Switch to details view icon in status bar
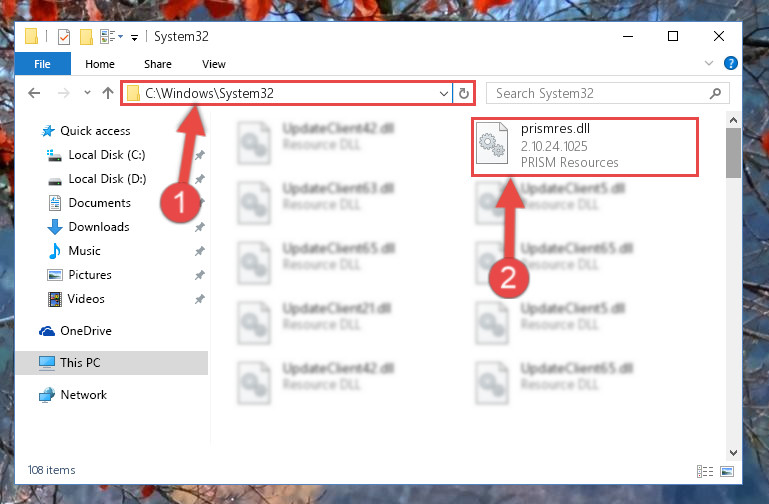769x504 pixels. coord(705,471)
